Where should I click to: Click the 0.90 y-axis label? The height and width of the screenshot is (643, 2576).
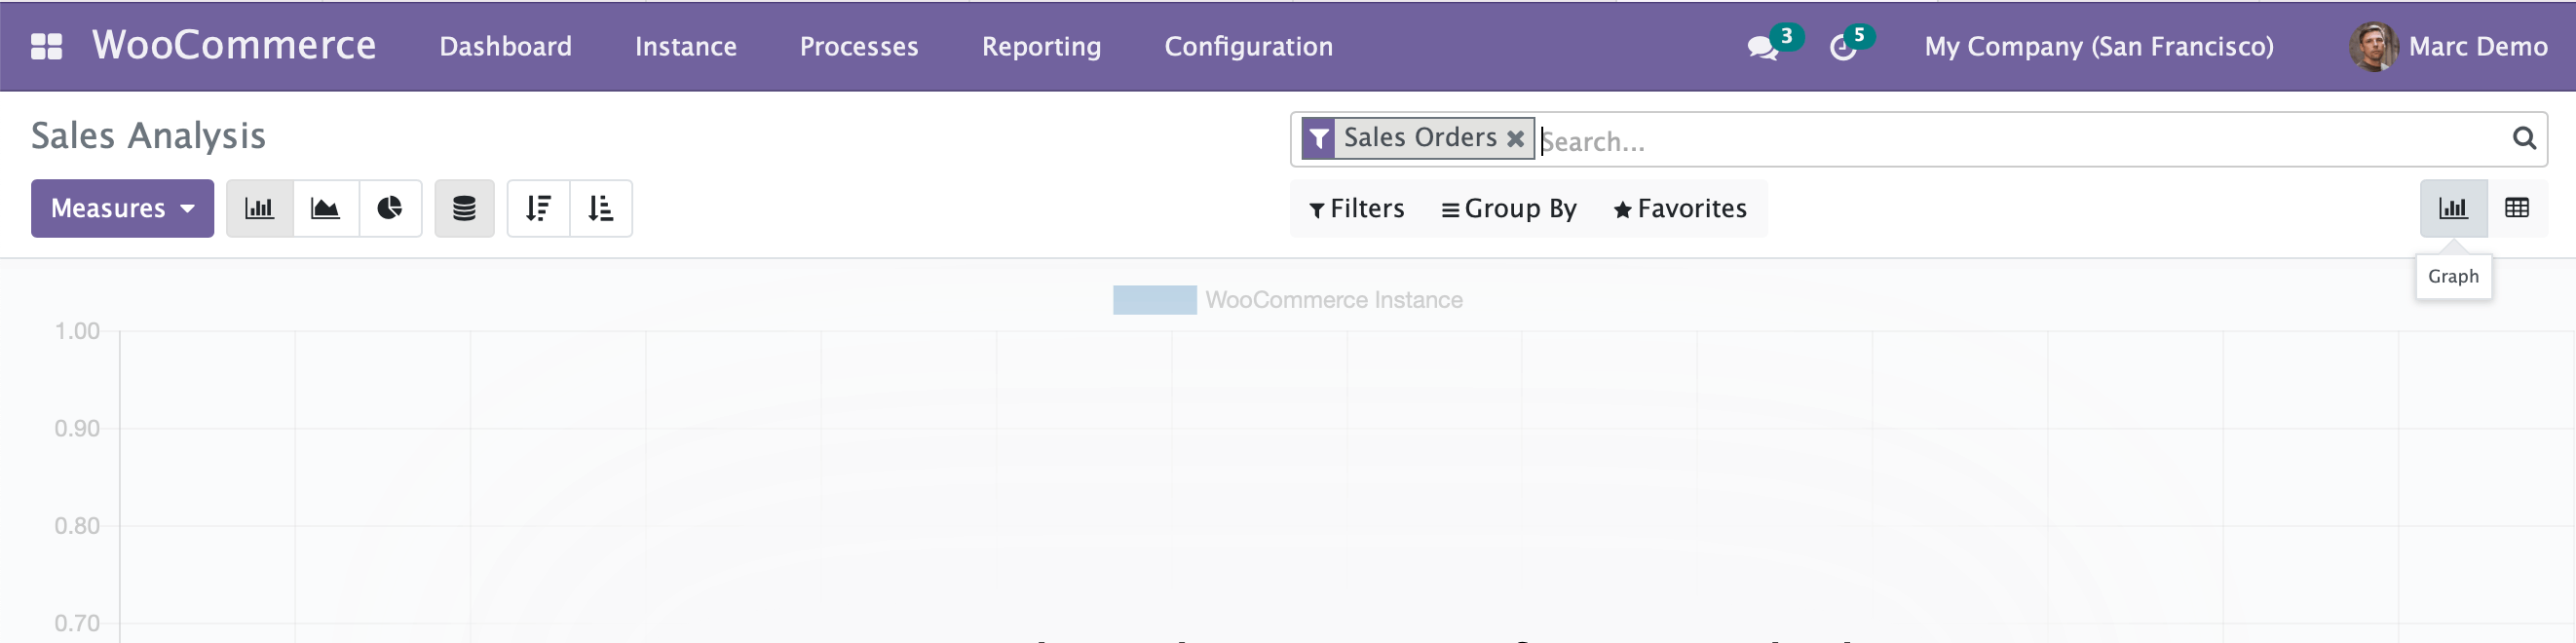click(x=77, y=428)
